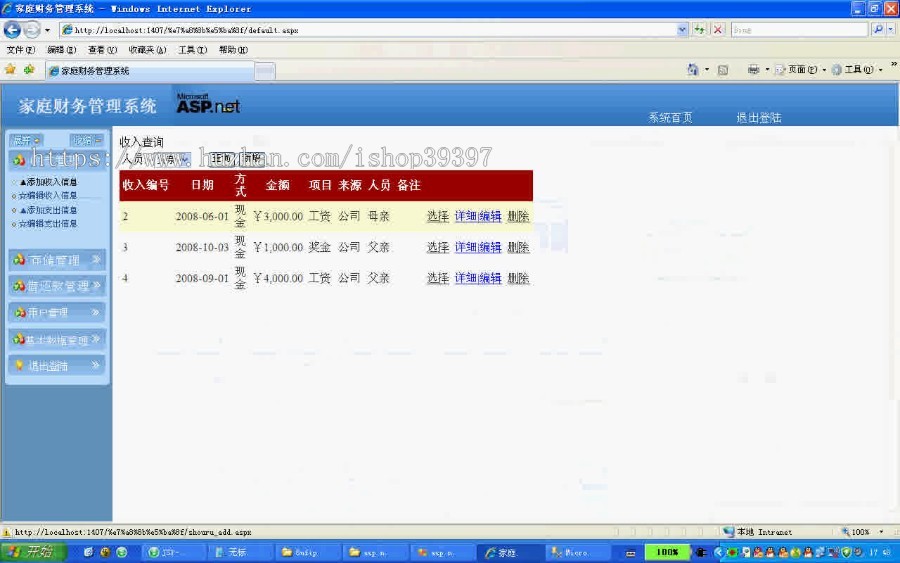
Task: Open the Home button dropdown arrow
Action: click(707, 69)
